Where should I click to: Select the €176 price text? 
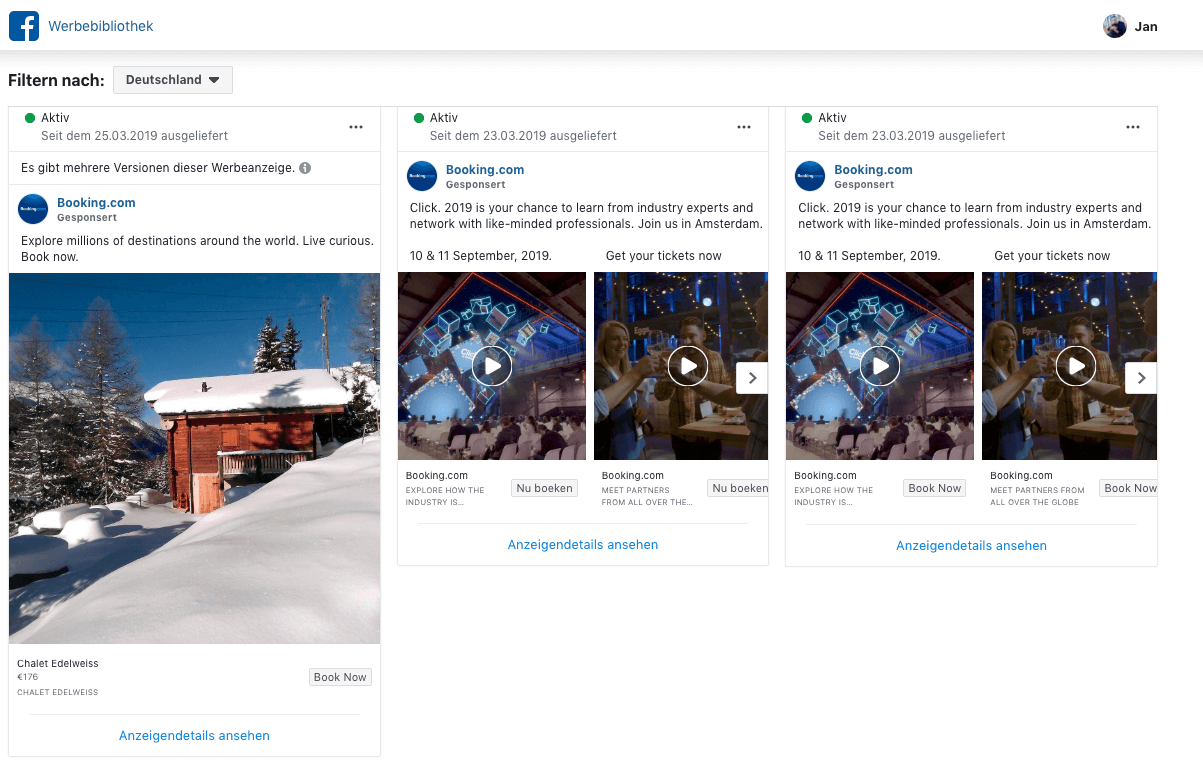[x=28, y=677]
